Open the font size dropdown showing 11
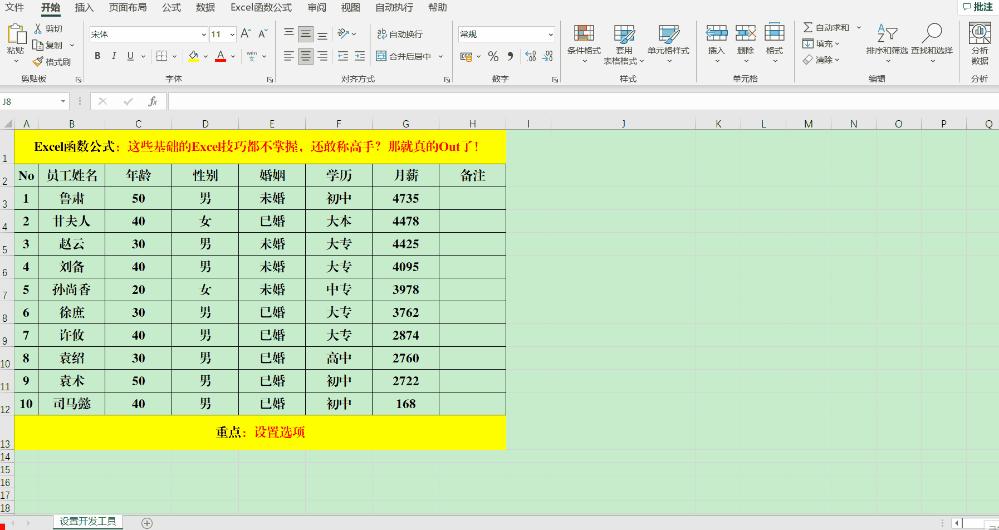The image size is (999, 530). coord(233,34)
